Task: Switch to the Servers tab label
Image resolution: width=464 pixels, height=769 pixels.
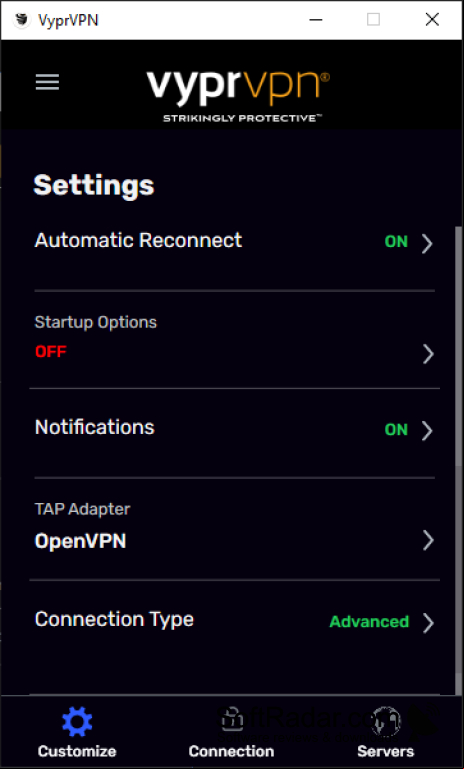Action: coord(386,751)
